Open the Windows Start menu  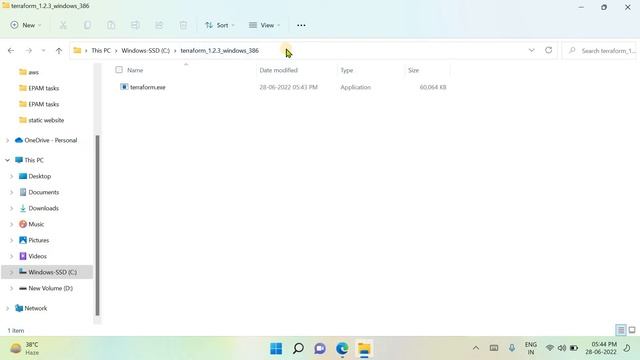pyautogui.click(x=276, y=349)
